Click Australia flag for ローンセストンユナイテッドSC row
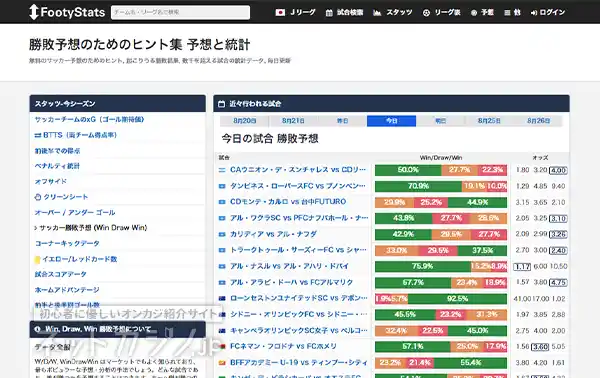 [x=222, y=298]
